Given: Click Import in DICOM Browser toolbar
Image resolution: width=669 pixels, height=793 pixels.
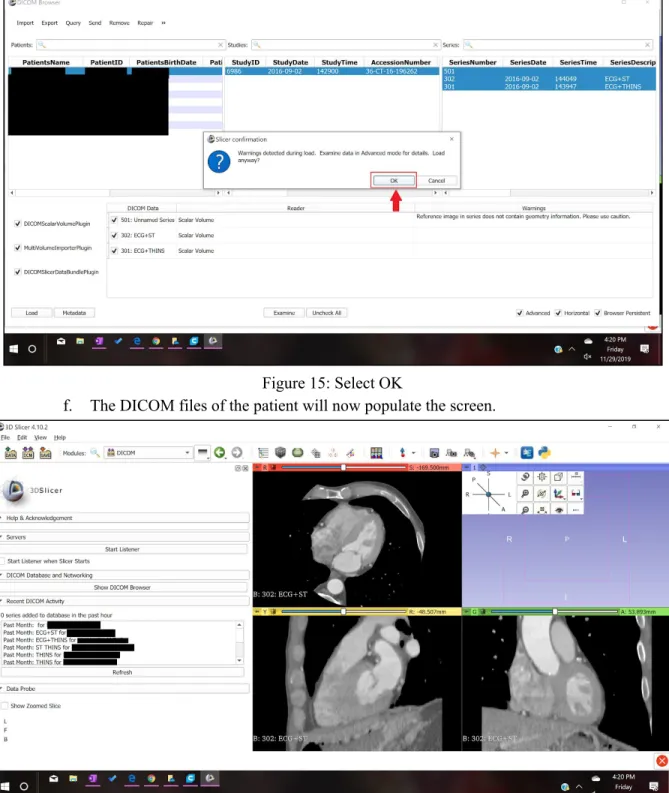Looking at the screenshot, I should point(25,23).
